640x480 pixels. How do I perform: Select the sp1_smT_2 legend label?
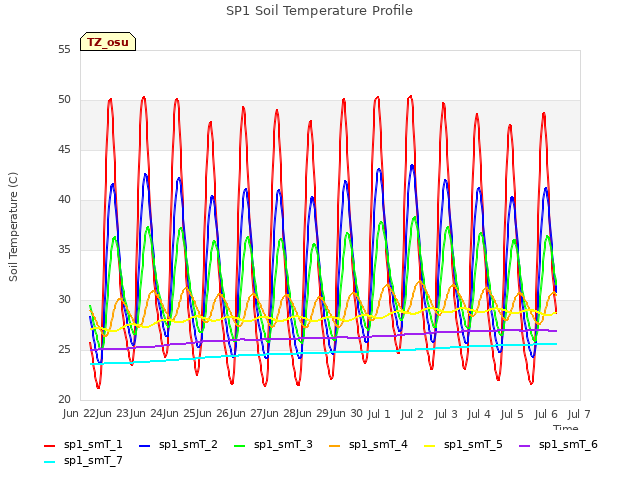click(188, 444)
